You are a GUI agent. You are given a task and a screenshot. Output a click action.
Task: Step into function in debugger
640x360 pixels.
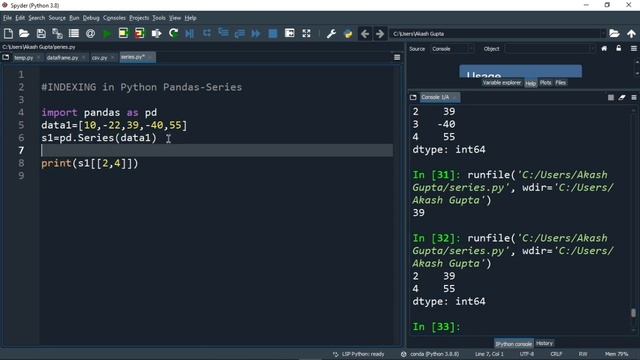(x=223, y=33)
